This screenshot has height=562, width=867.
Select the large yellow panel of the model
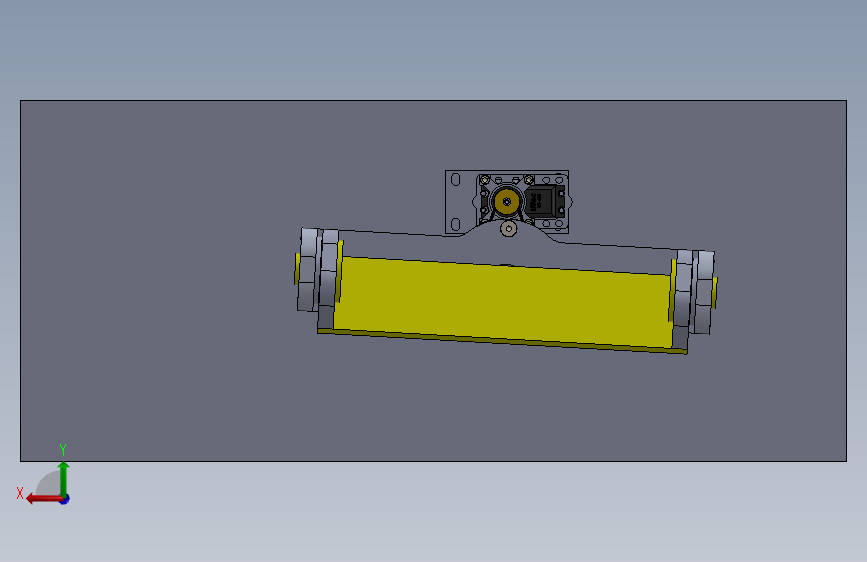504,302
